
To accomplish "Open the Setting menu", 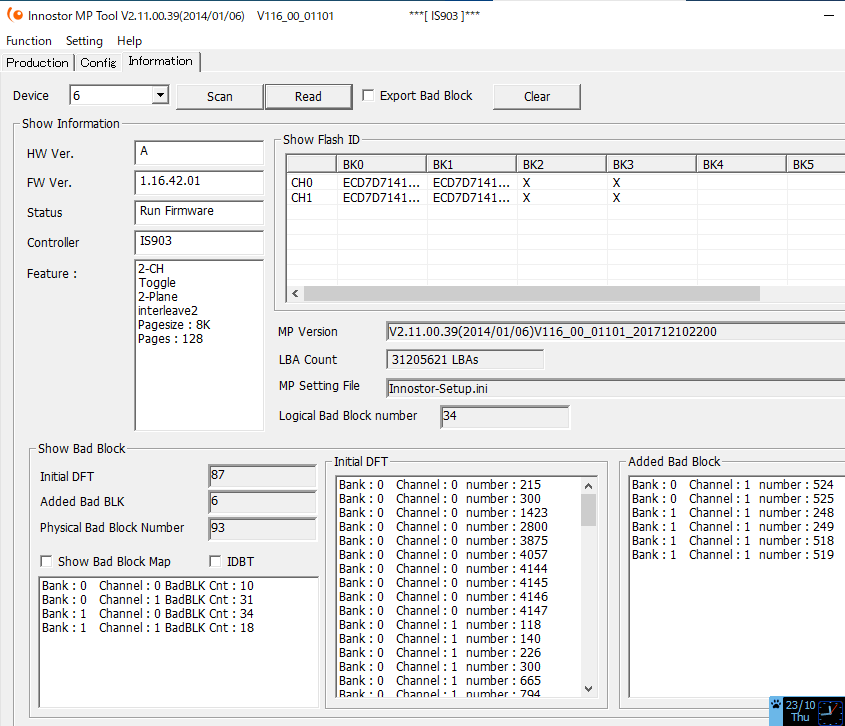I will coord(84,41).
